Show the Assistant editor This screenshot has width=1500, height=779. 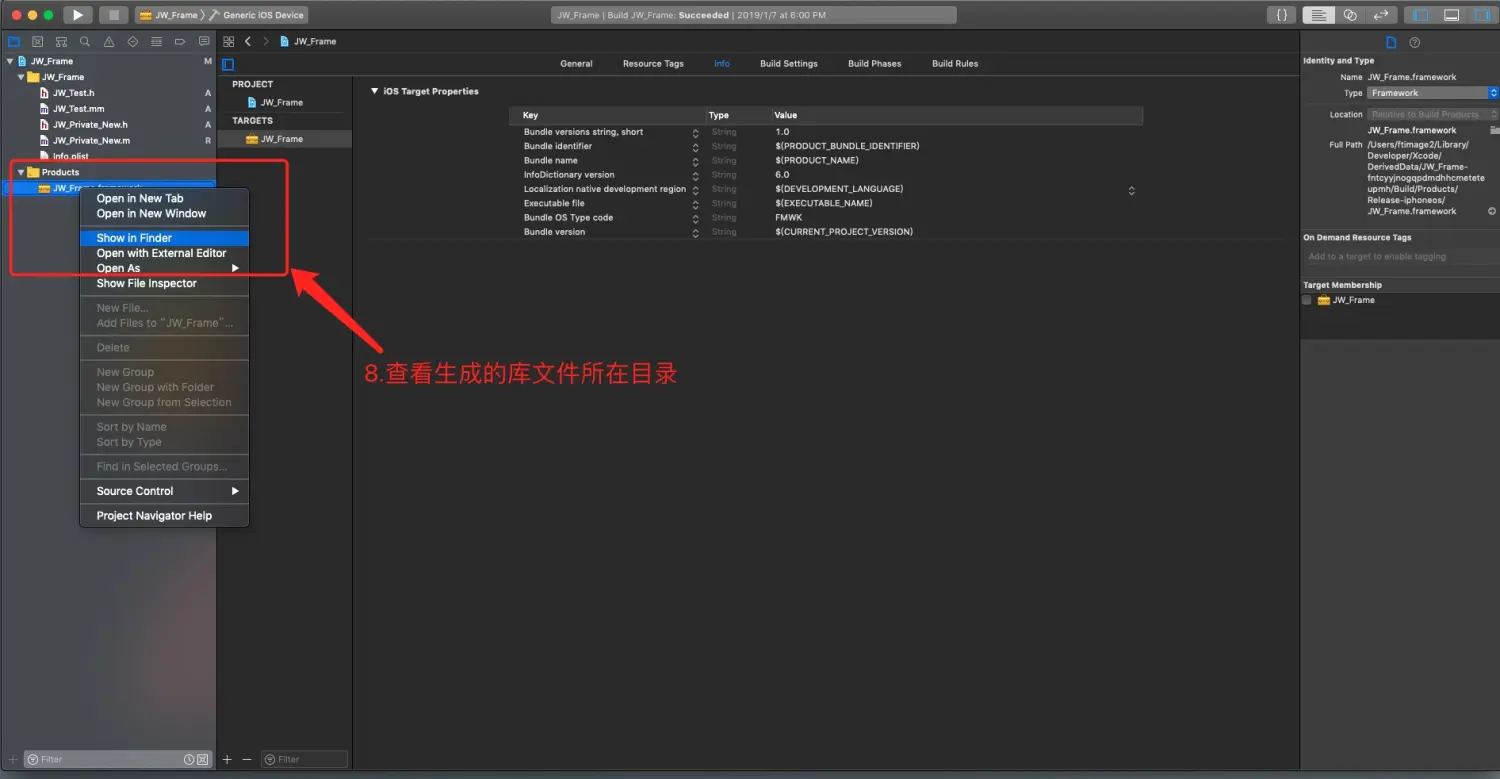point(1350,15)
